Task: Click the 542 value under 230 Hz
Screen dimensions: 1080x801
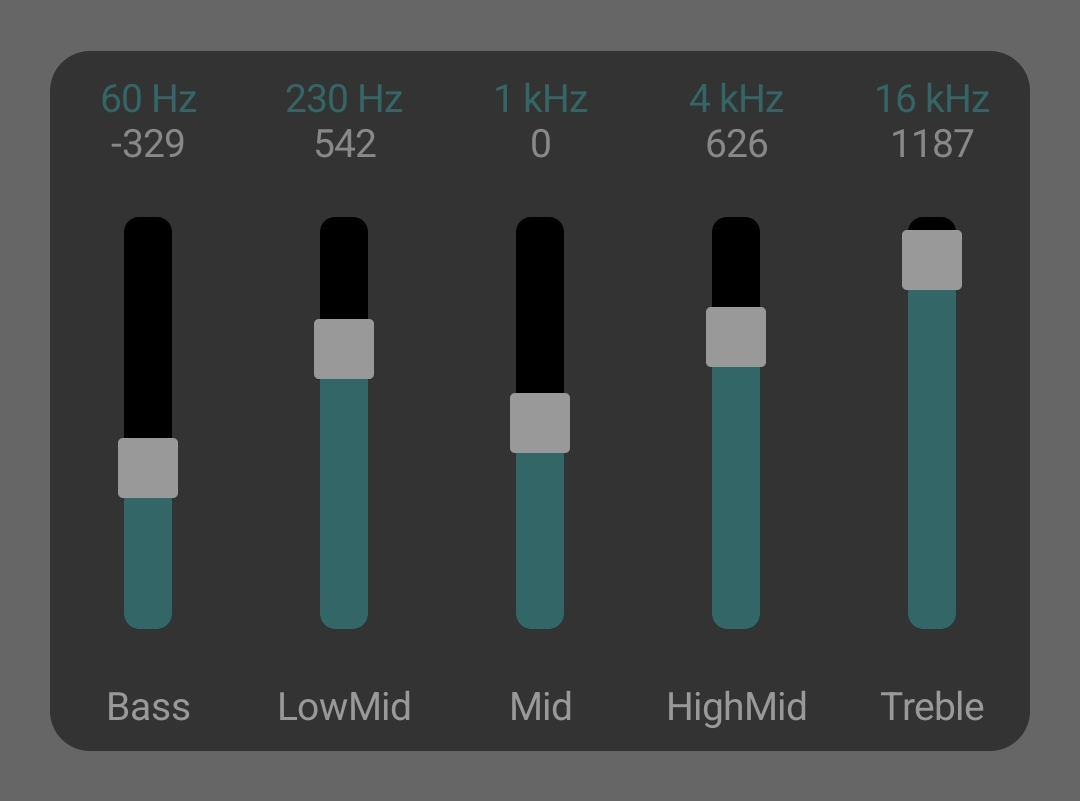Action: (x=344, y=144)
